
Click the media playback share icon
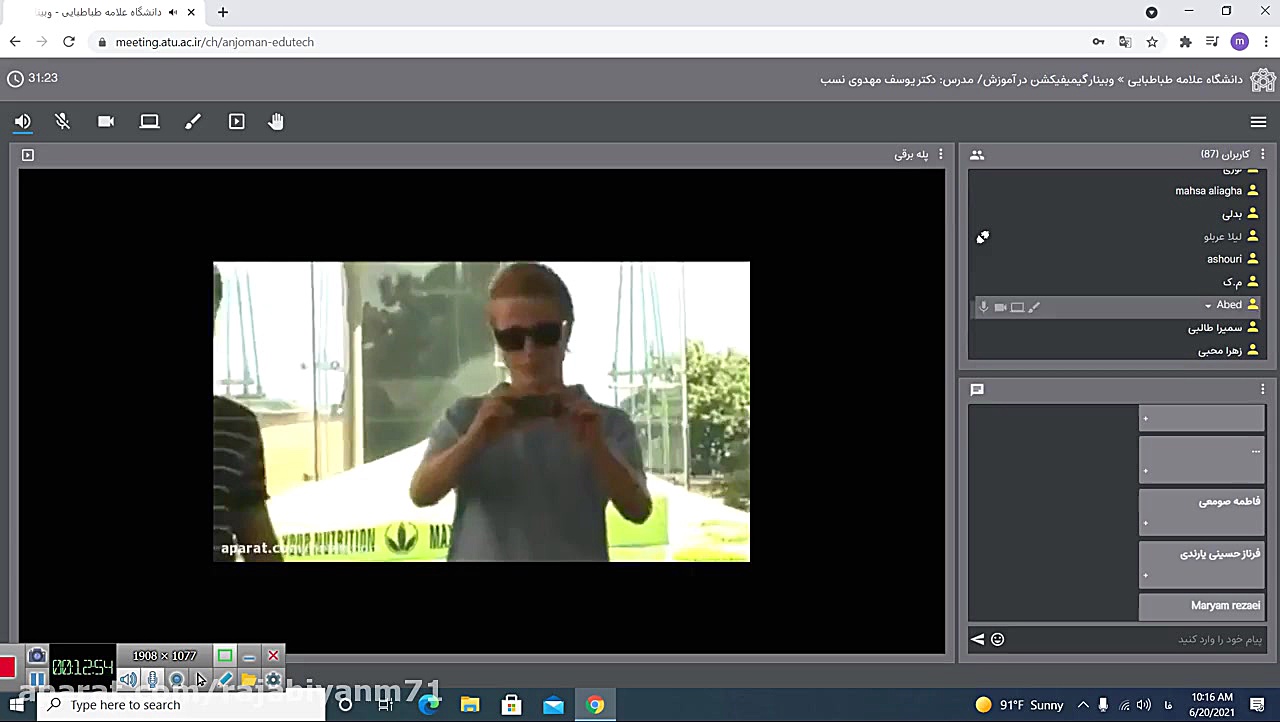pyautogui.click(x=236, y=122)
